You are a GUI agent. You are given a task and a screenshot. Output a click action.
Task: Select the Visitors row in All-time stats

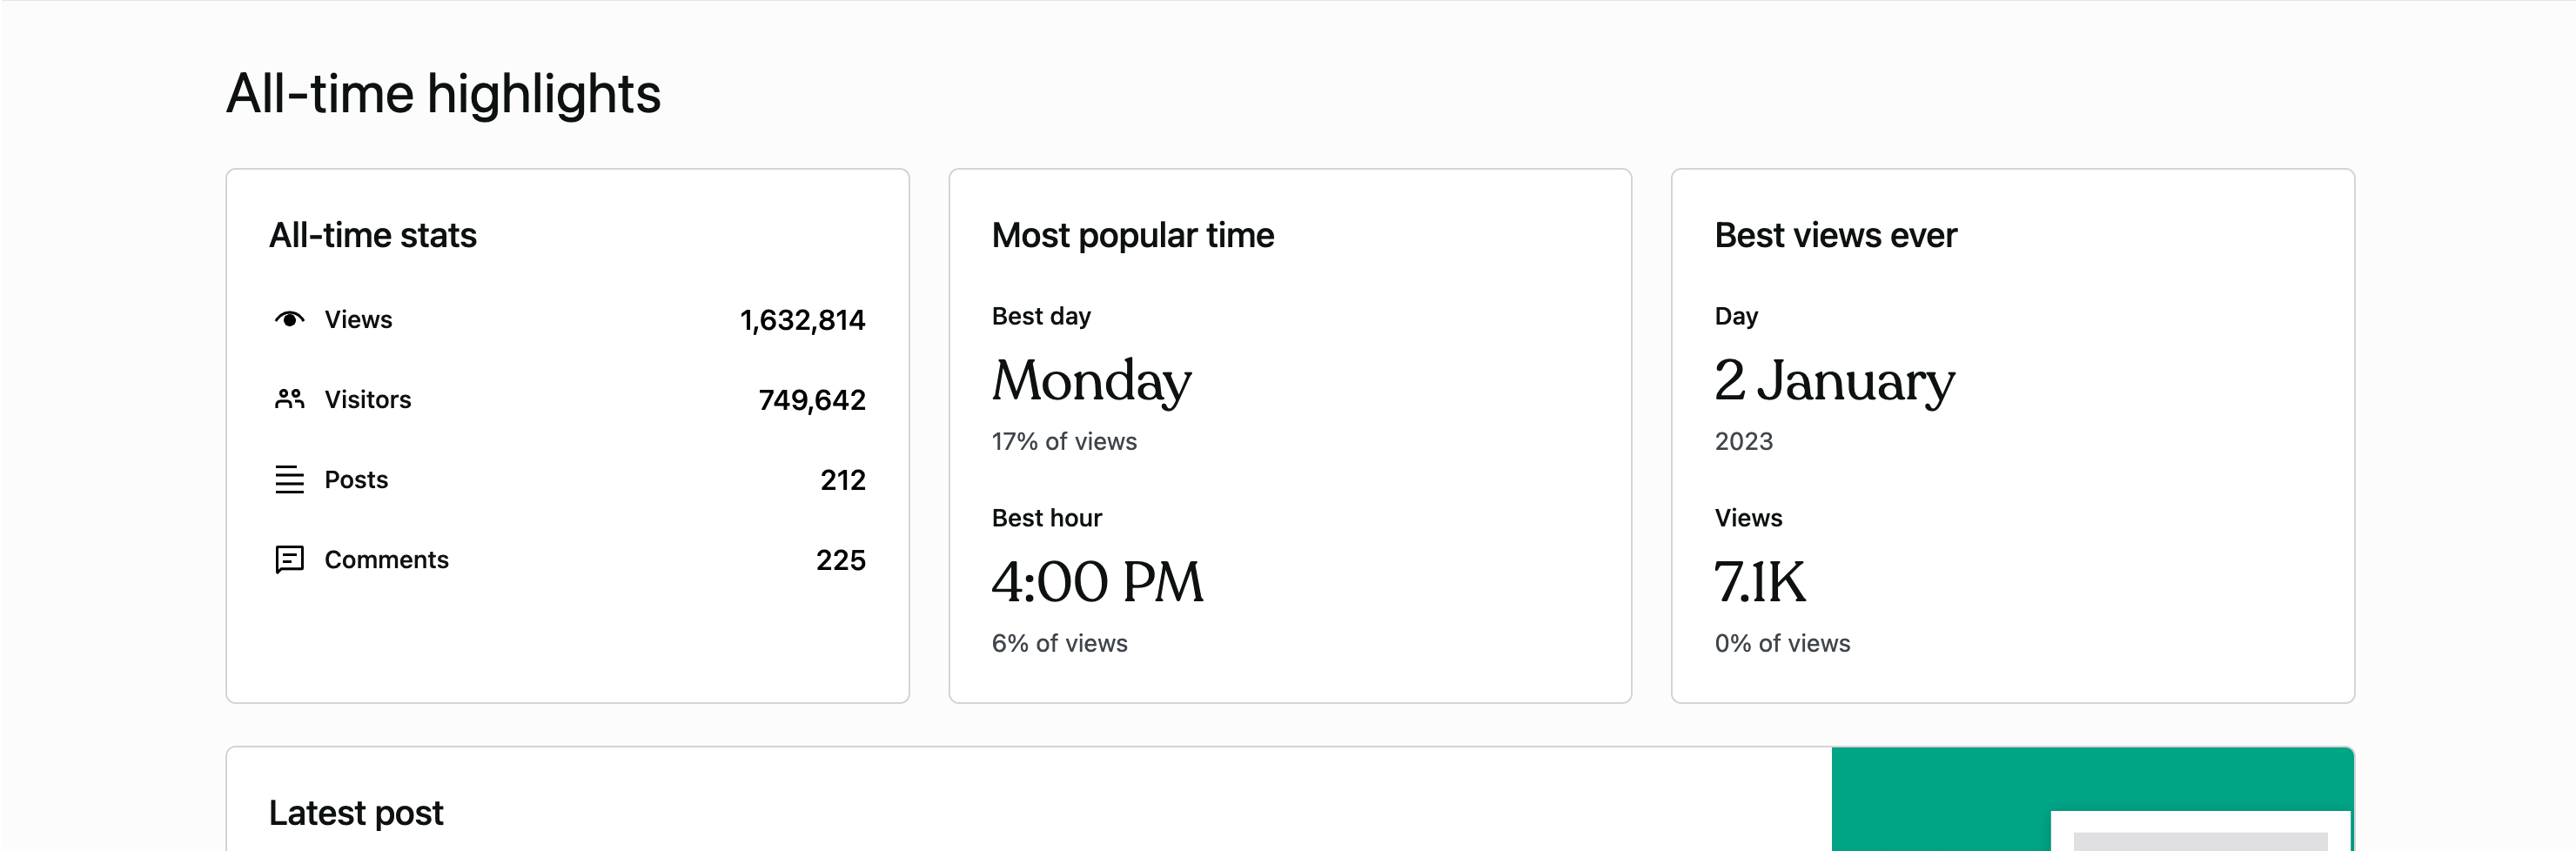pyautogui.click(x=567, y=399)
